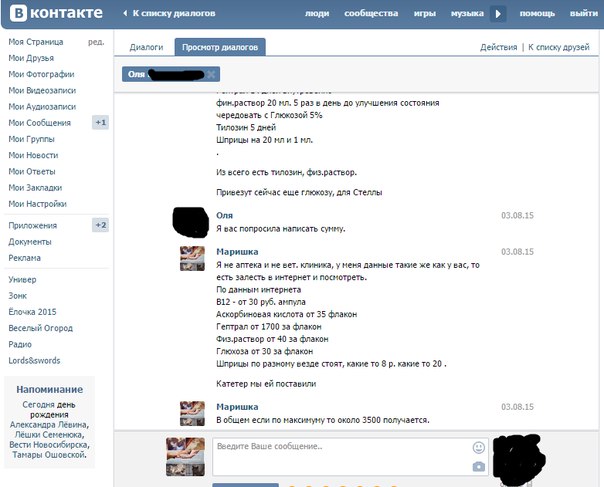604x487 pixels.
Task: Click the К списку друзей link
Action: [x=561, y=47]
